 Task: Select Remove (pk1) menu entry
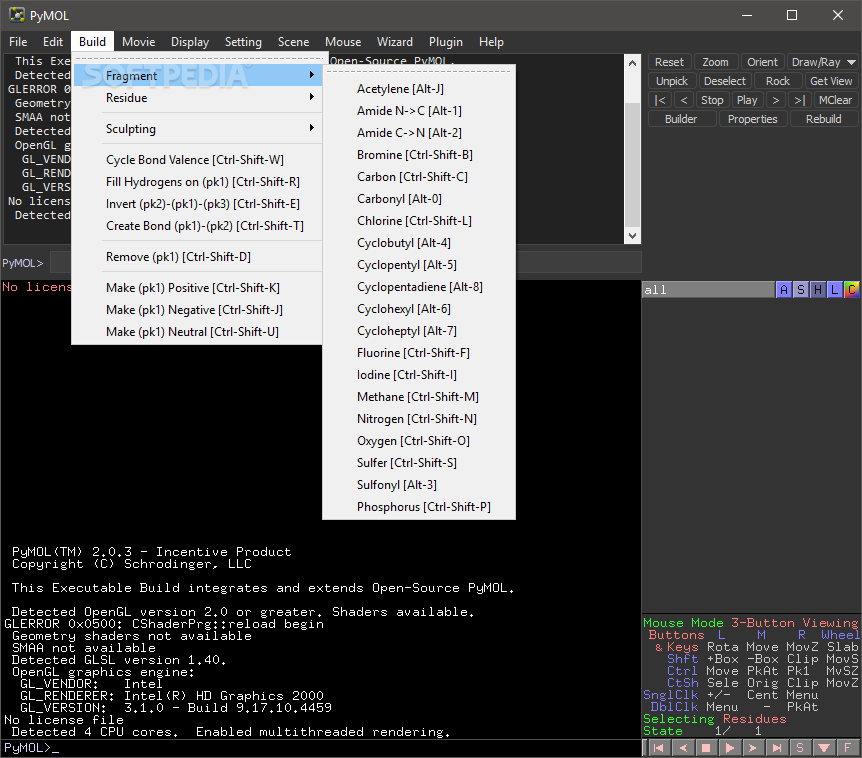click(198, 257)
